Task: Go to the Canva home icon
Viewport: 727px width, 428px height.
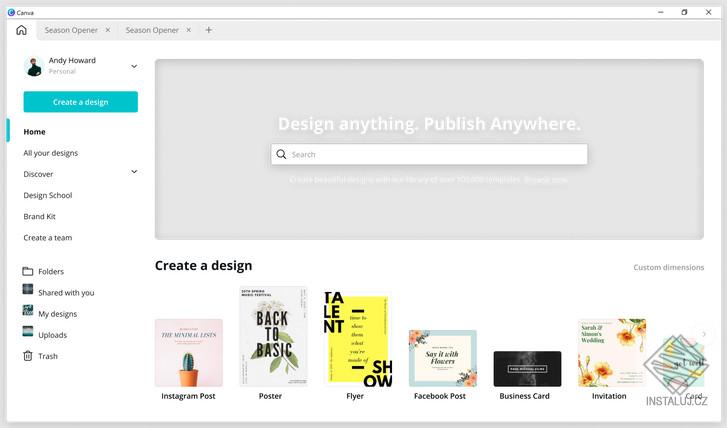Action: click(21, 30)
